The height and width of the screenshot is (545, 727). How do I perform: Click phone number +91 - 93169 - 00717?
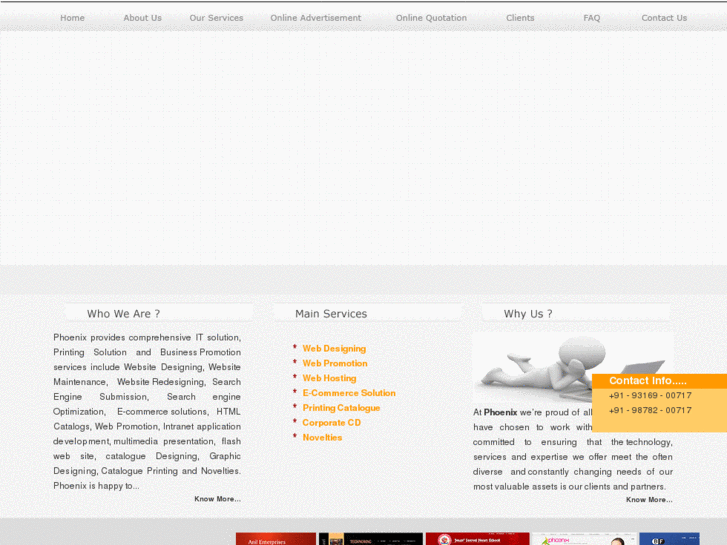(650, 396)
